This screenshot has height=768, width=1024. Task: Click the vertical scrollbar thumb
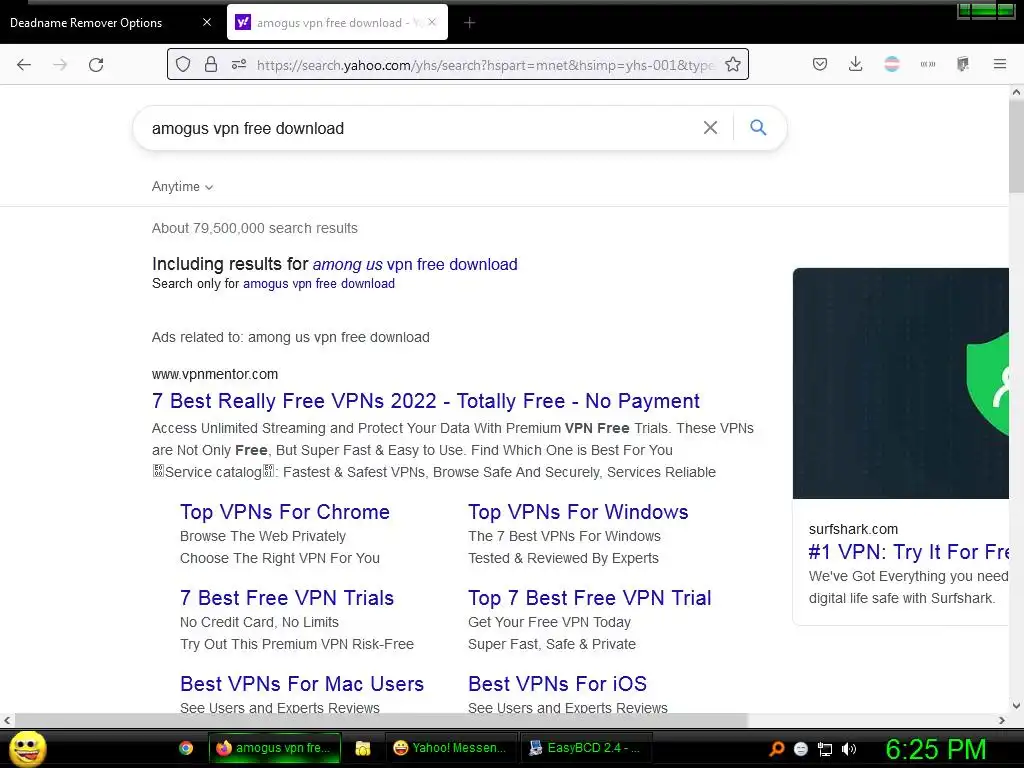1016,147
